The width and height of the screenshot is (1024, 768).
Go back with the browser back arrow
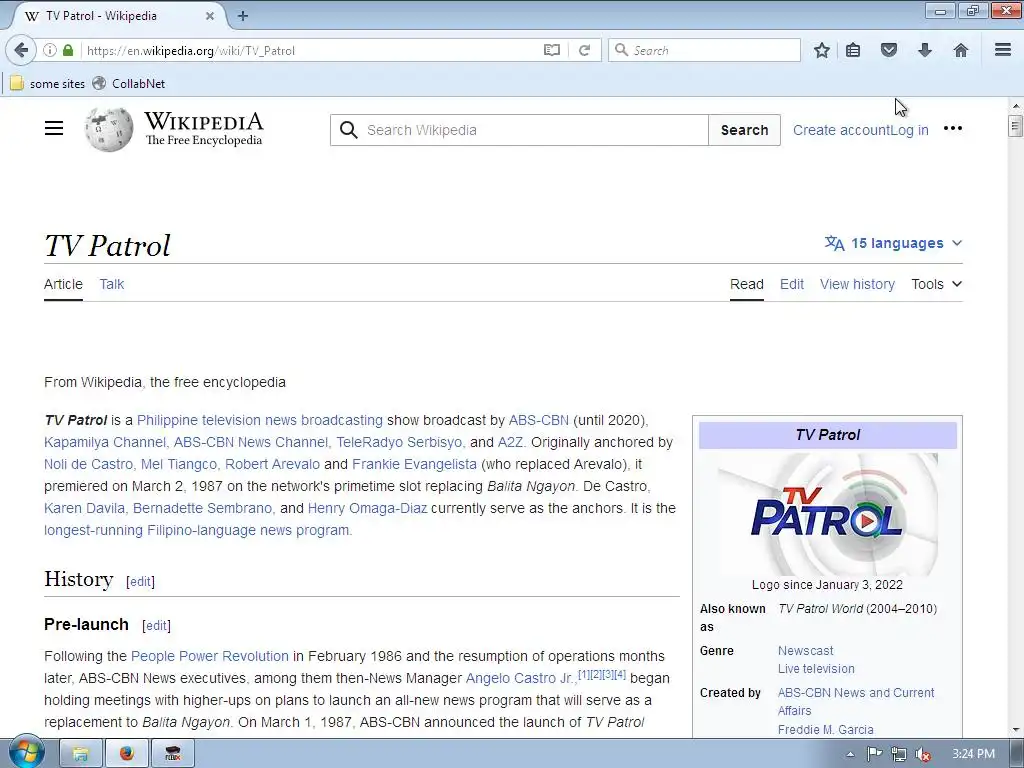point(20,50)
